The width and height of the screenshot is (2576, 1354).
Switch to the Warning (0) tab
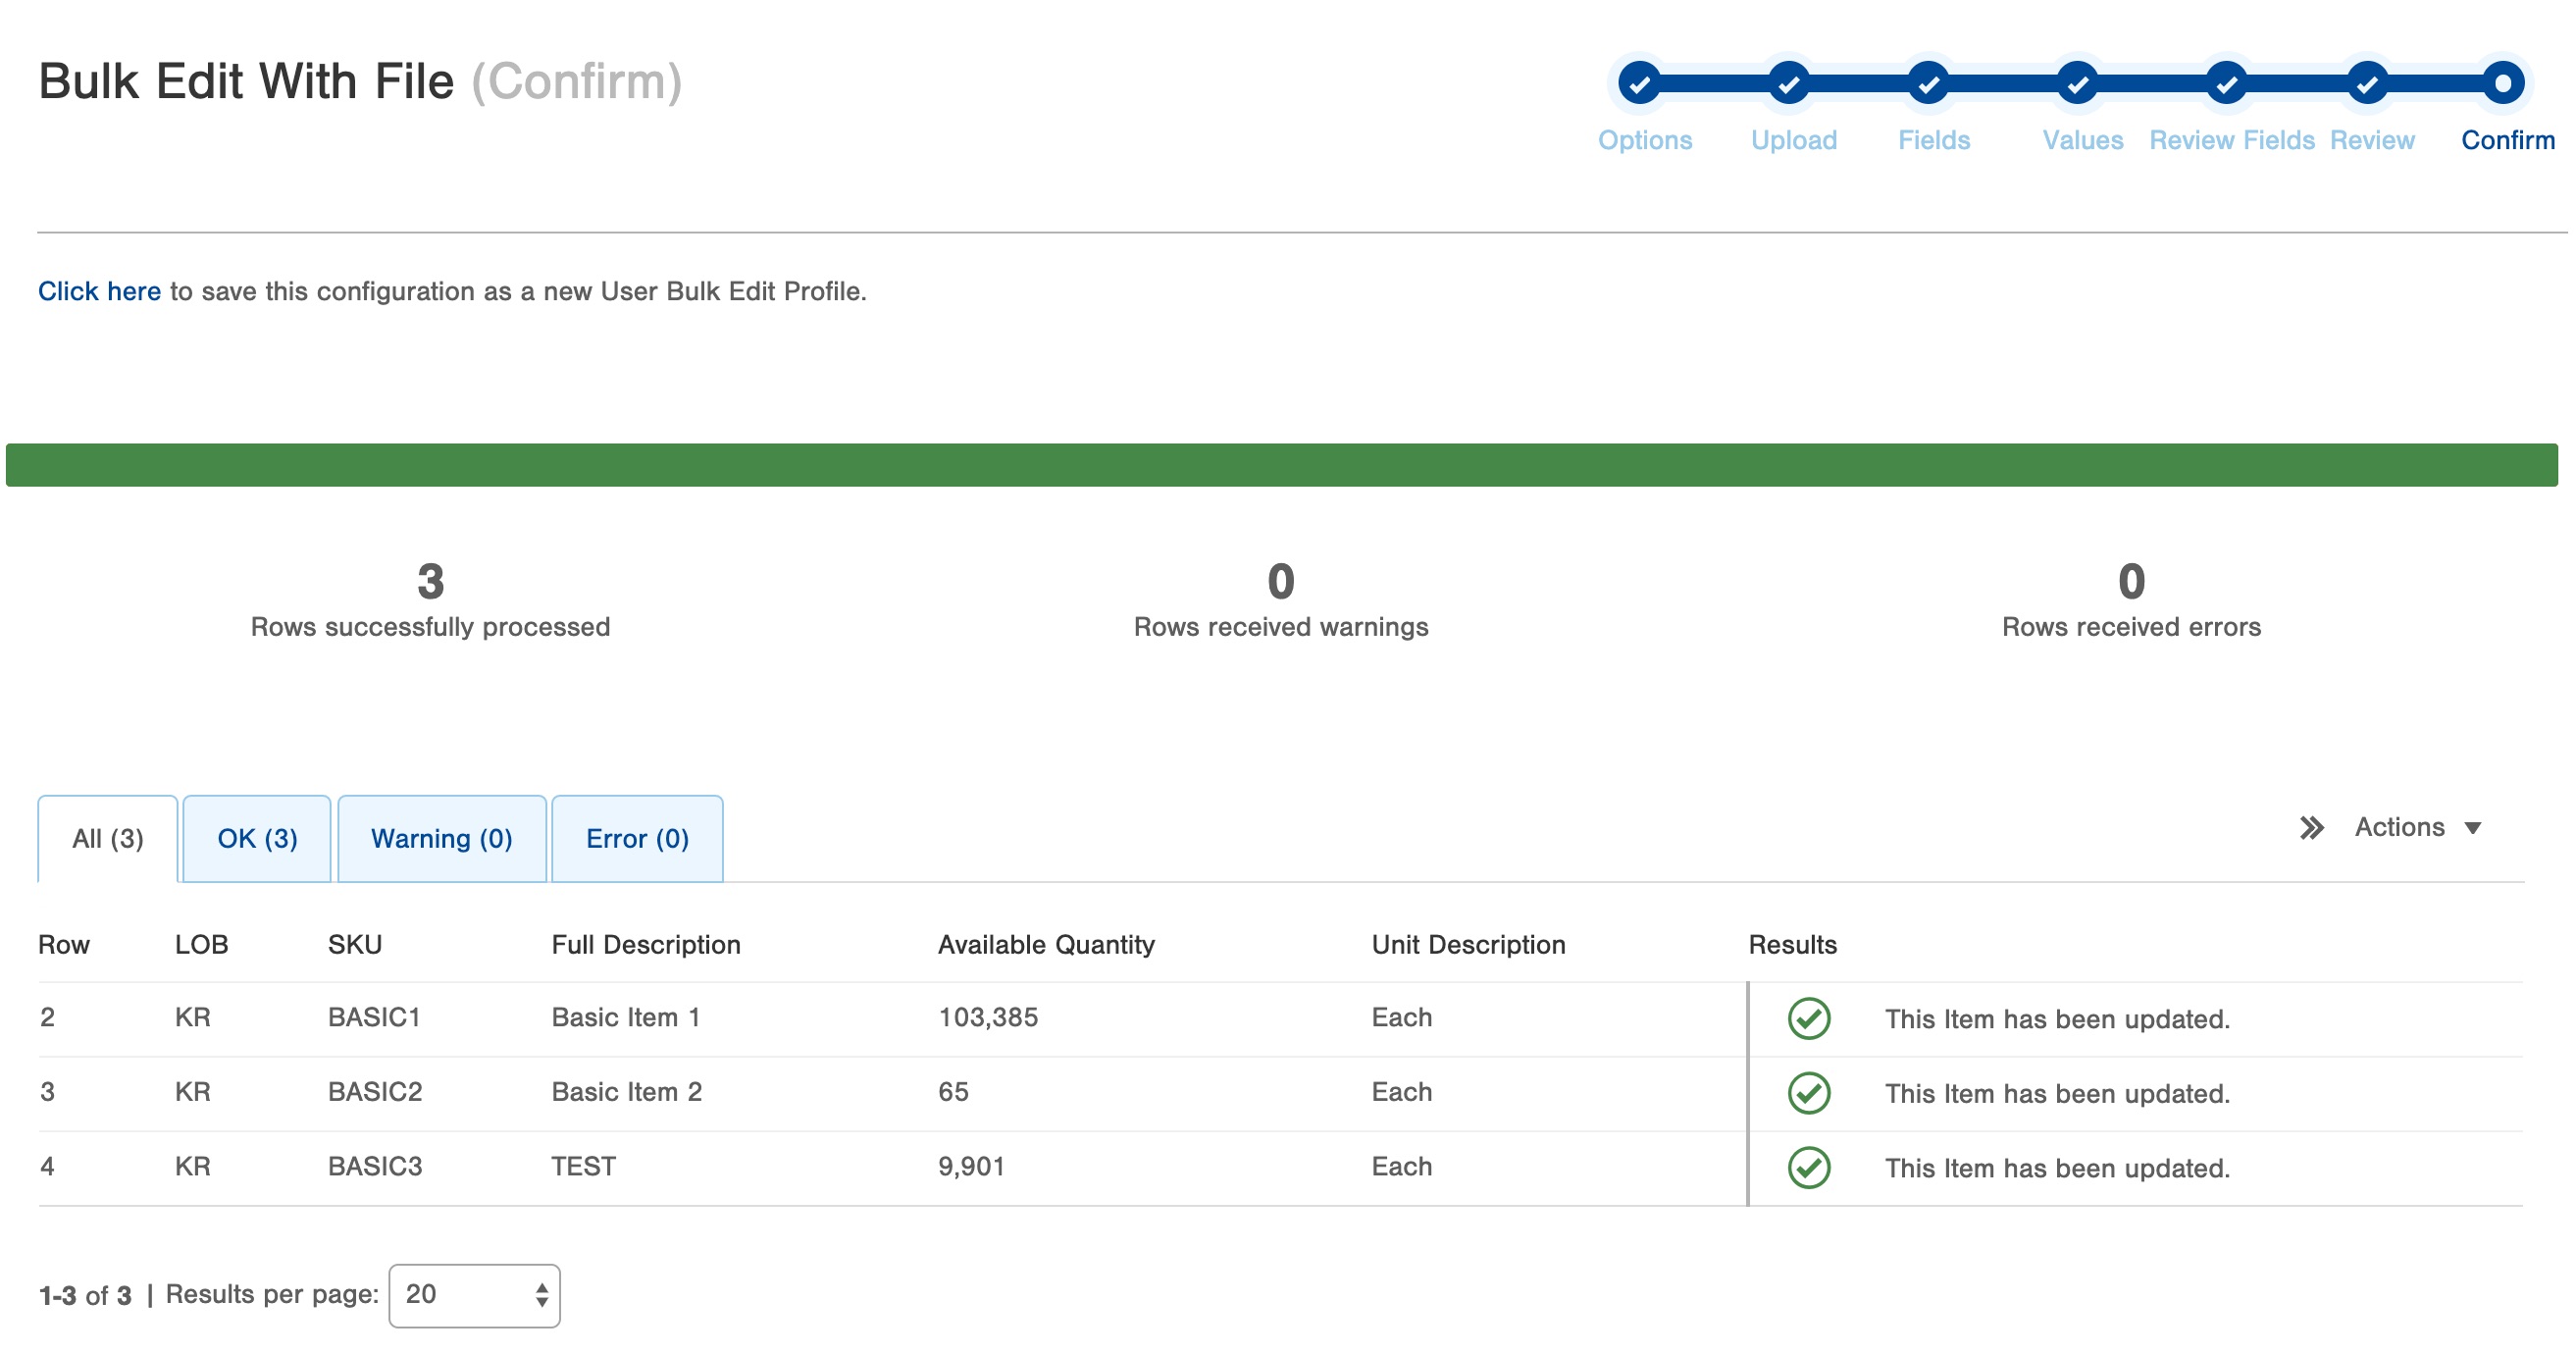(441, 838)
